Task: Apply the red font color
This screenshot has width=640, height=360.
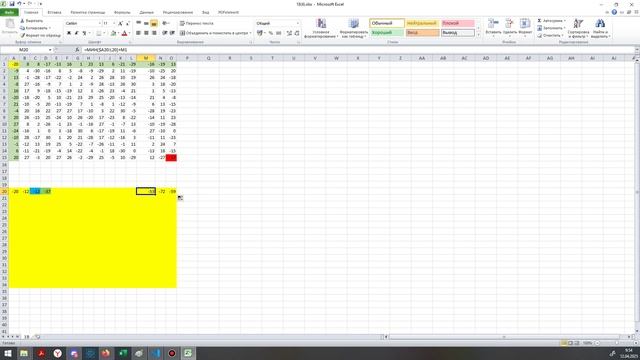Action: pos(124,33)
